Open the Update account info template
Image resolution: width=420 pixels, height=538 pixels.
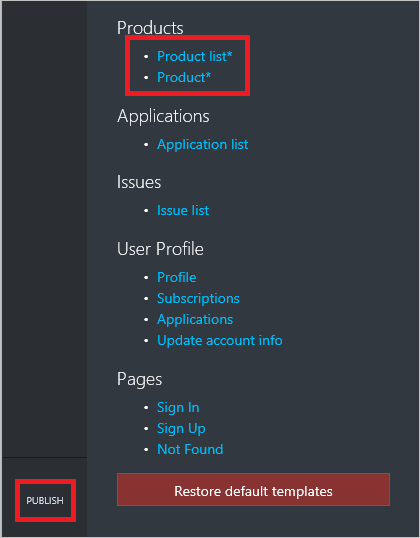click(x=220, y=341)
